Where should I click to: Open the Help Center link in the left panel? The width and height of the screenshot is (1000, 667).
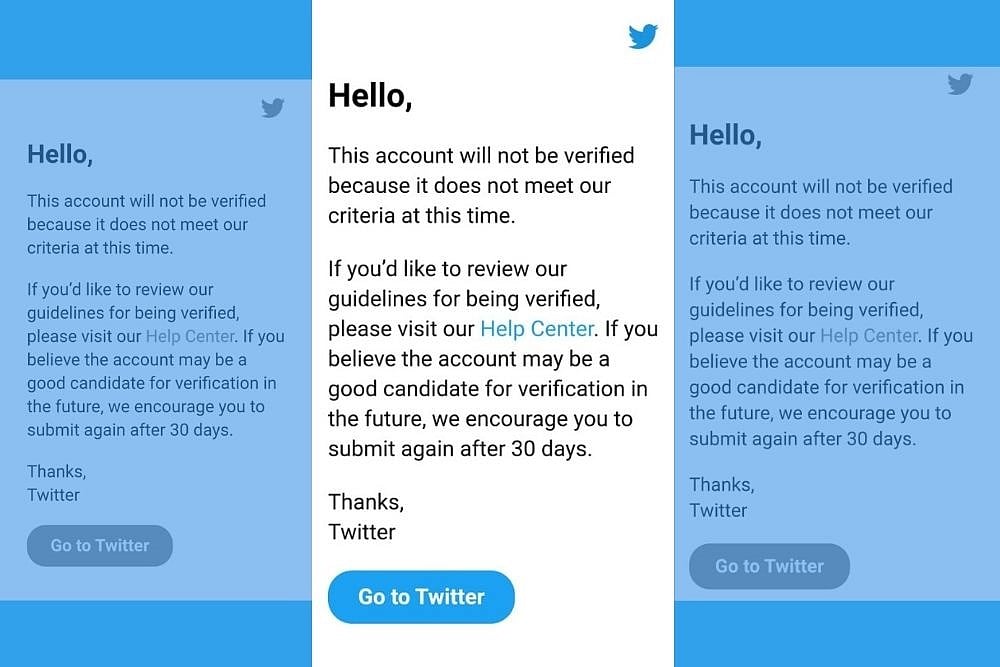pos(190,337)
